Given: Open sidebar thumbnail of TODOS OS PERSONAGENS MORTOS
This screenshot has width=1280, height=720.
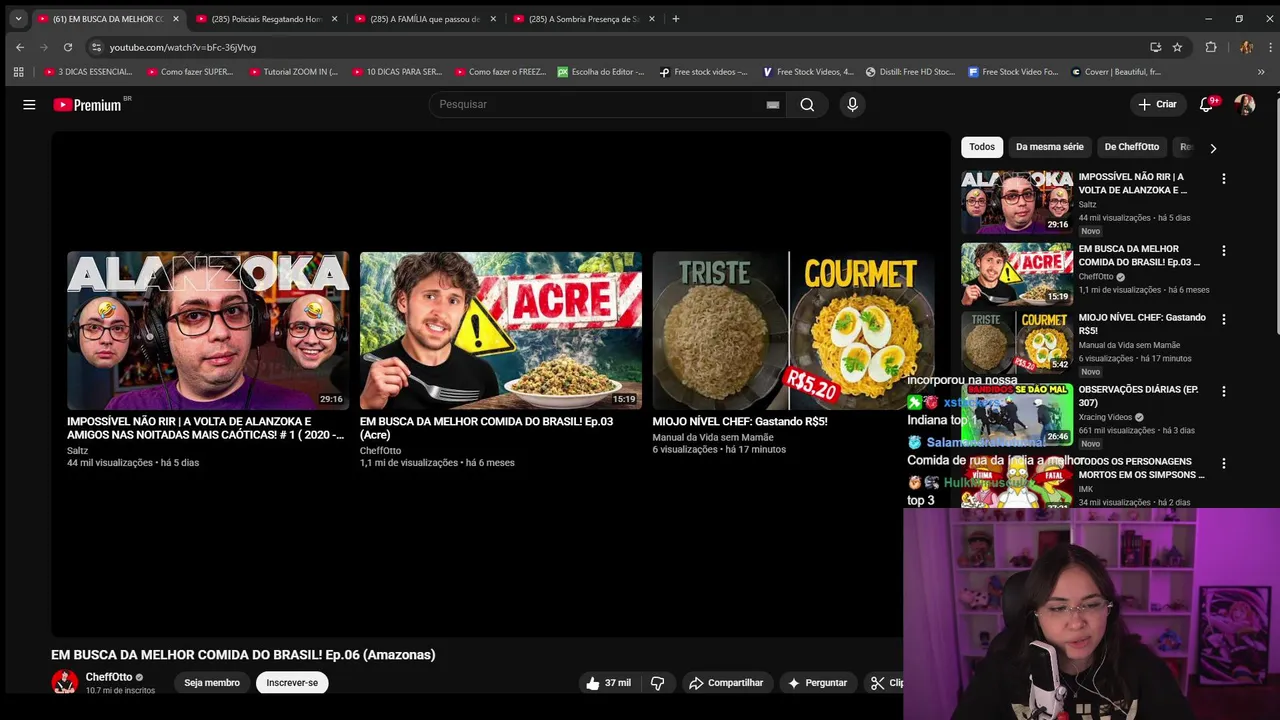Looking at the screenshot, I should [x=1017, y=483].
